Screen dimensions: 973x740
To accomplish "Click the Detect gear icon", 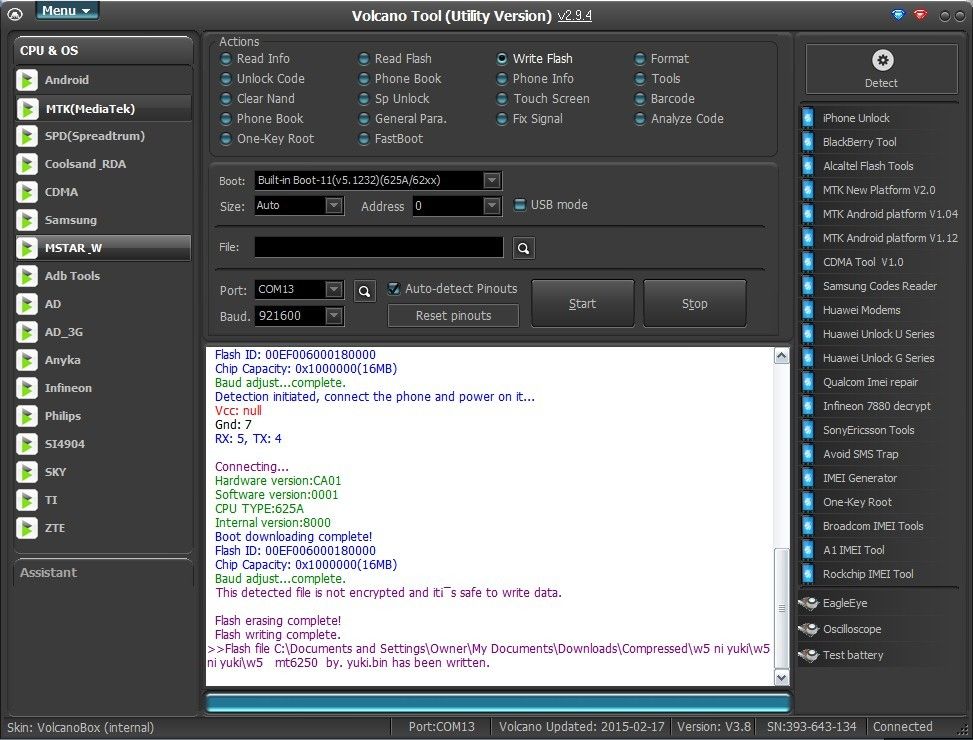I will [881, 61].
